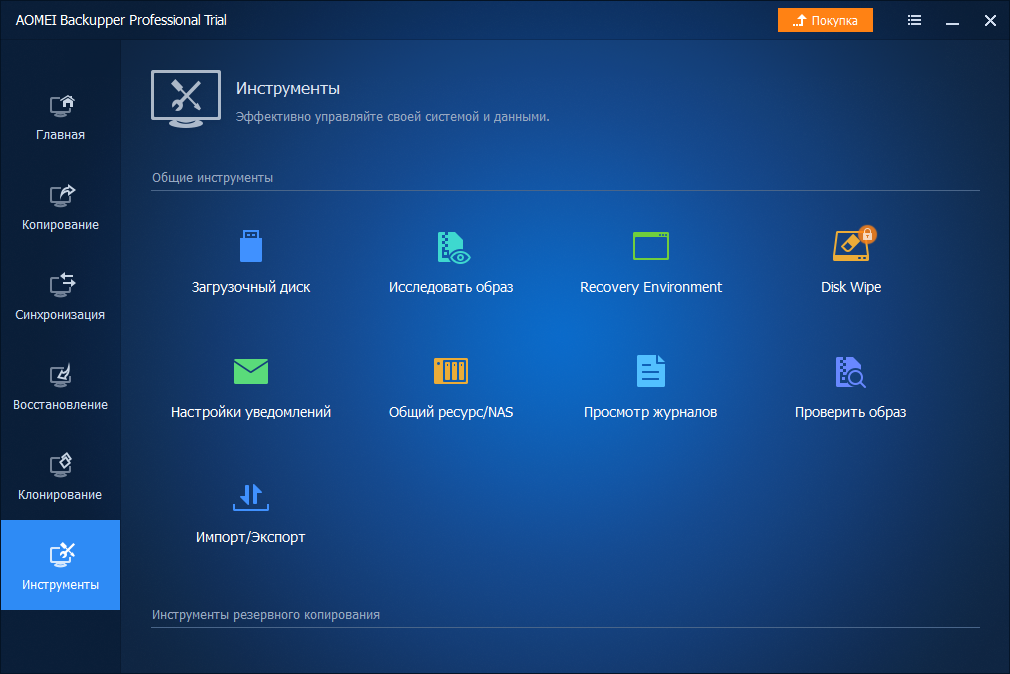Open the Клонирование sidebar section

[x=61, y=478]
